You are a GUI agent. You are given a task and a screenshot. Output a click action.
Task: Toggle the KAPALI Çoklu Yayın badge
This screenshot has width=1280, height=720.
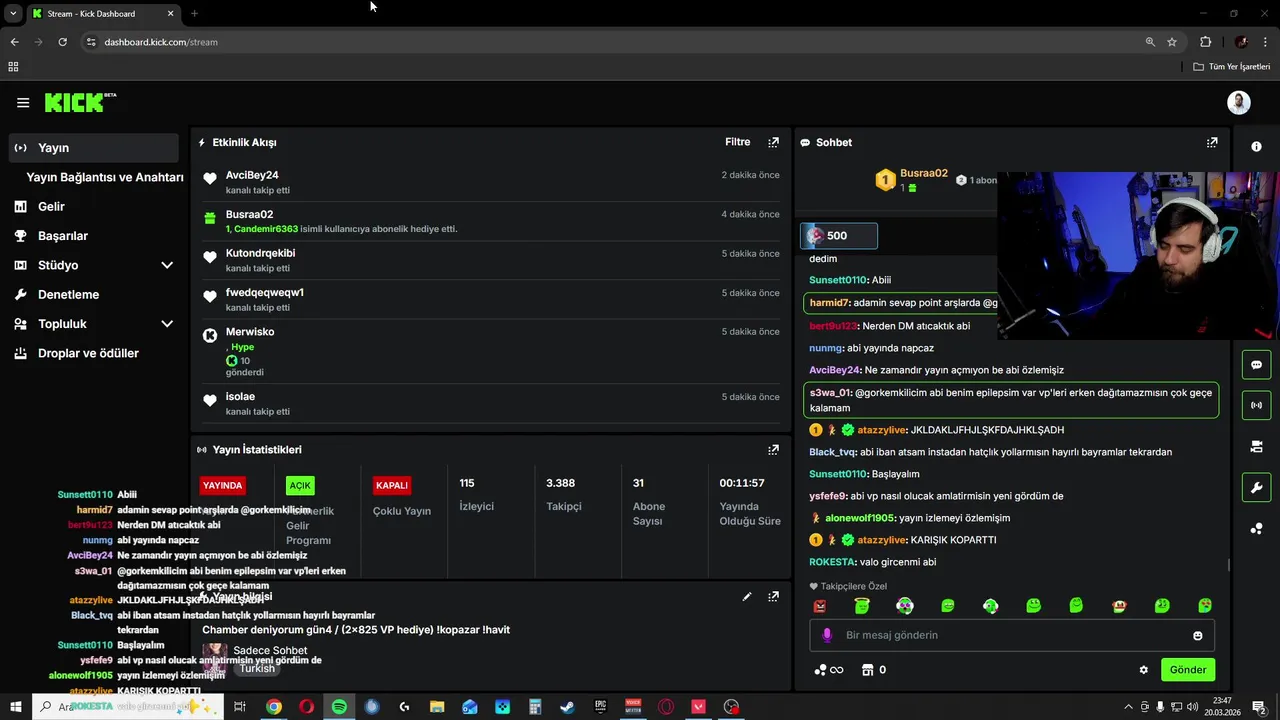(x=391, y=485)
